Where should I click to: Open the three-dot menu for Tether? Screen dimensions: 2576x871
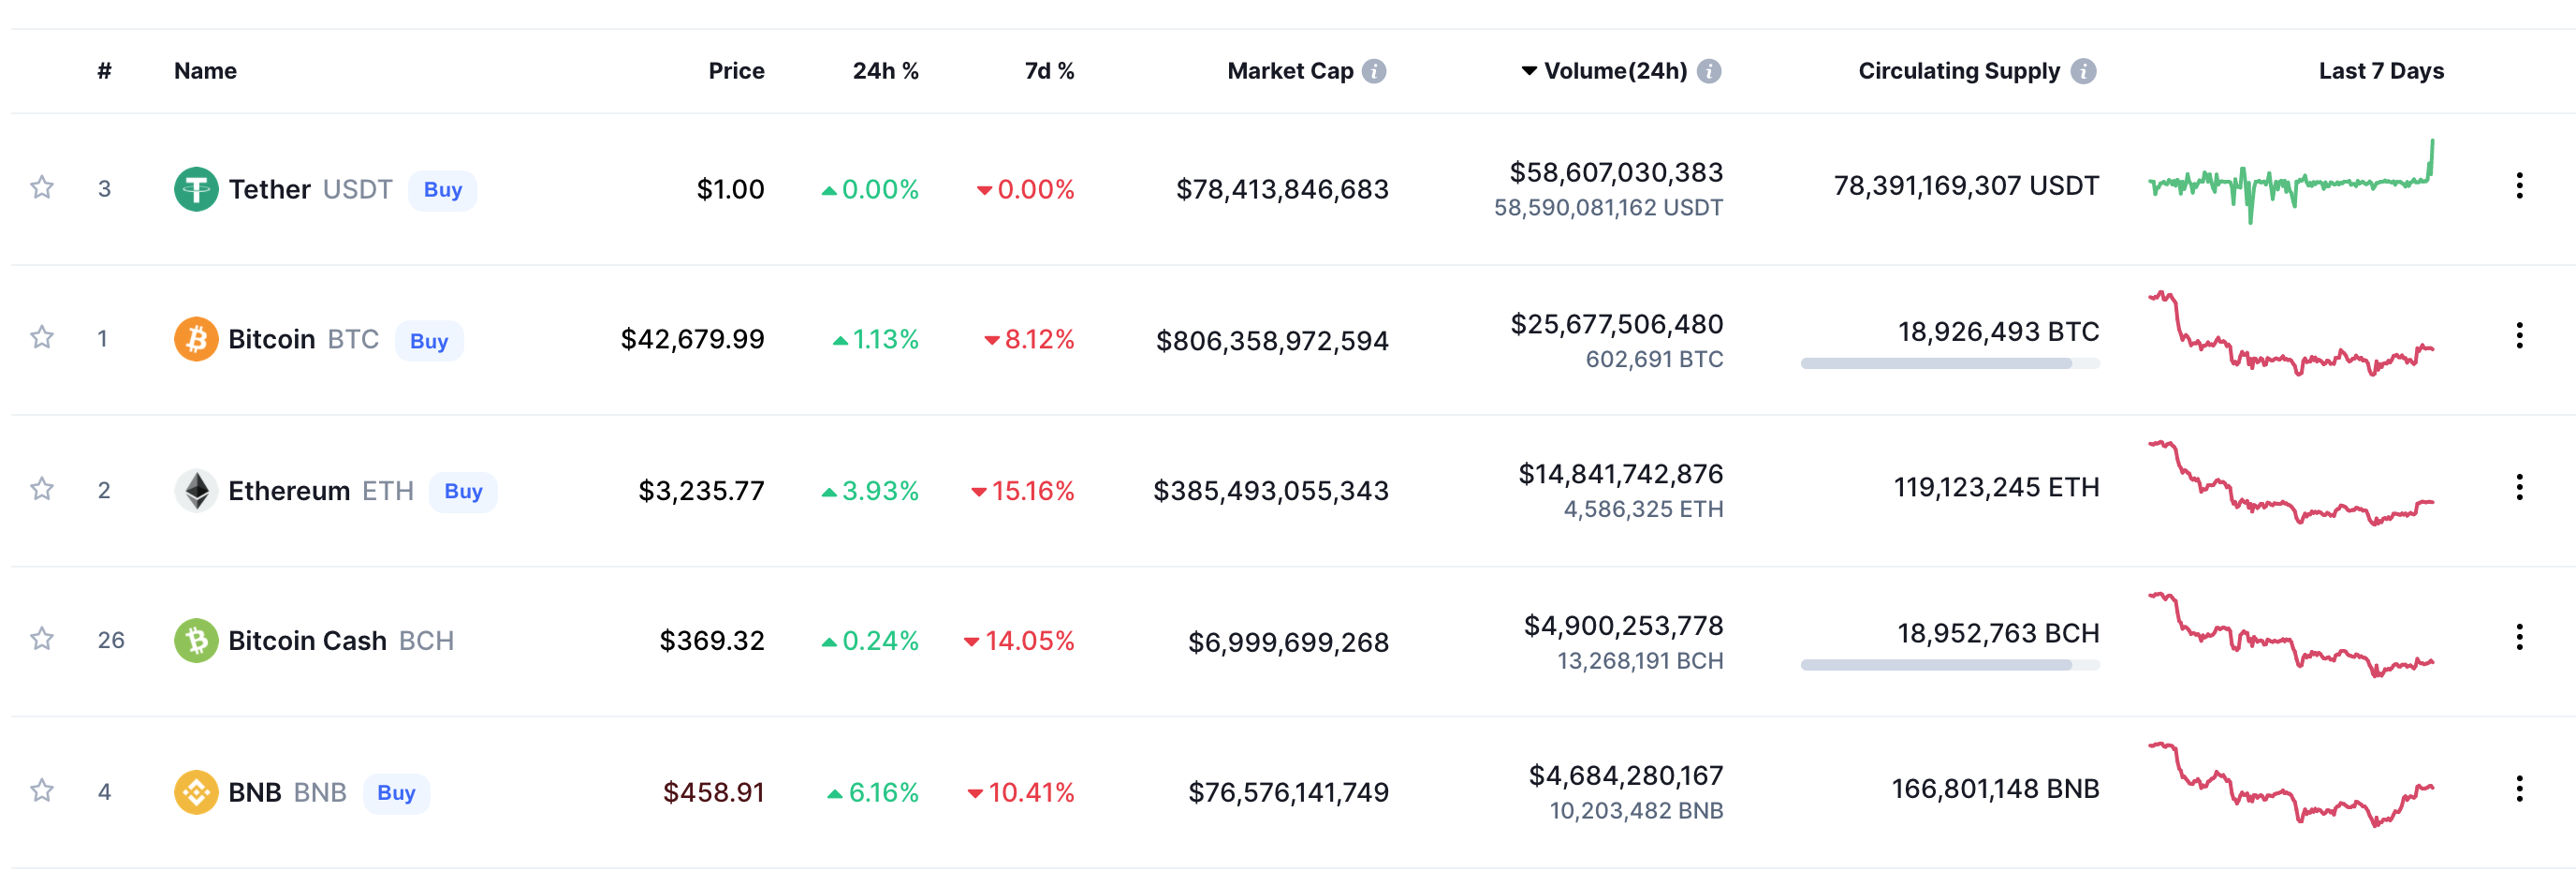(x=2519, y=185)
